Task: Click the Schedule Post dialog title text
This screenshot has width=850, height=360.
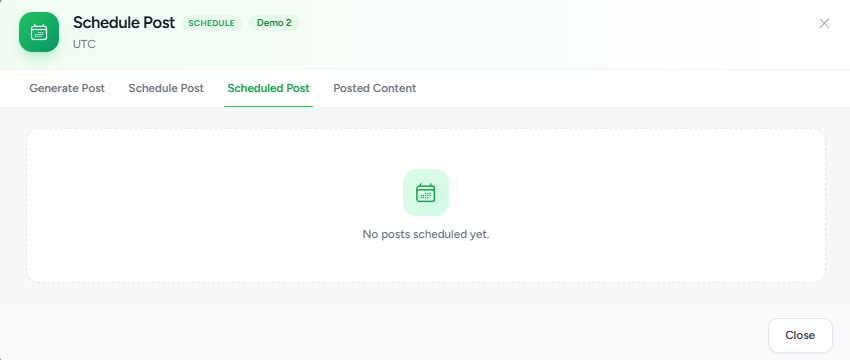Action: tap(124, 23)
